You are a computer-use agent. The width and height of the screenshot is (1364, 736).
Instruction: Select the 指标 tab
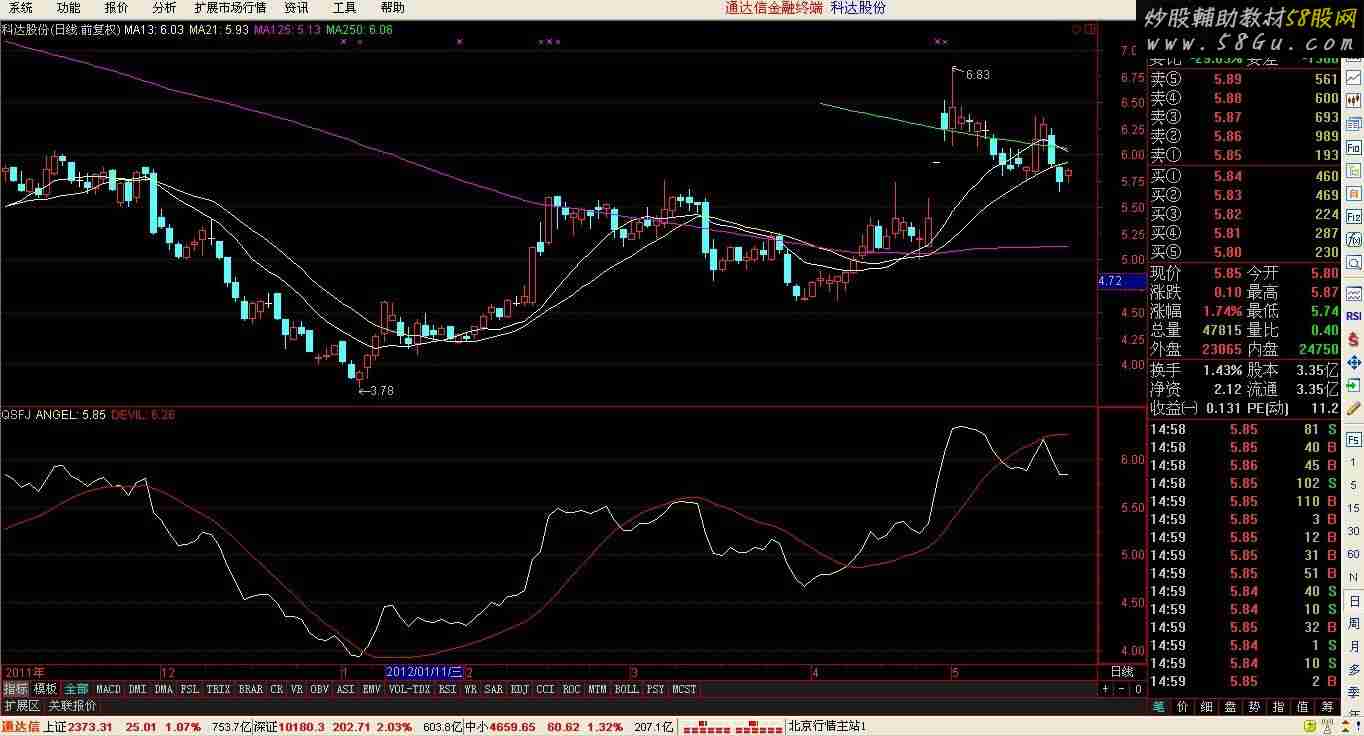click(x=15, y=689)
